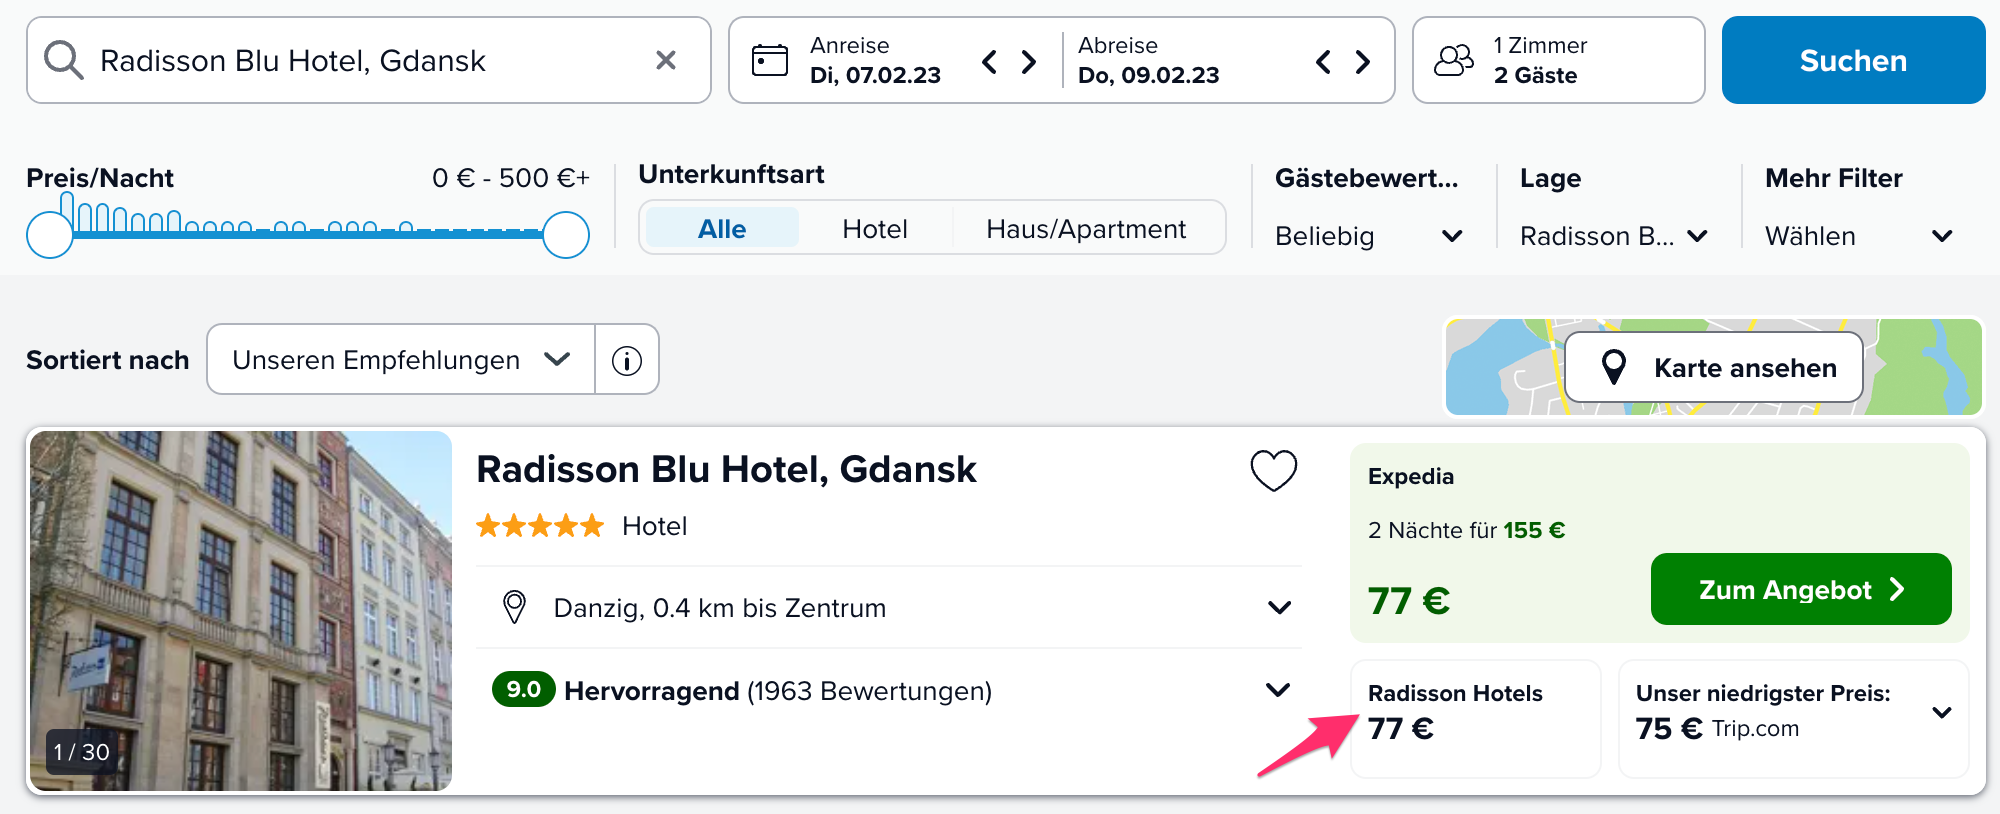The width and height of the screenshot is (2000, 814).
Task: Show info about sorting recommendations
Action: pyautogui.click(x=627, y=360)
